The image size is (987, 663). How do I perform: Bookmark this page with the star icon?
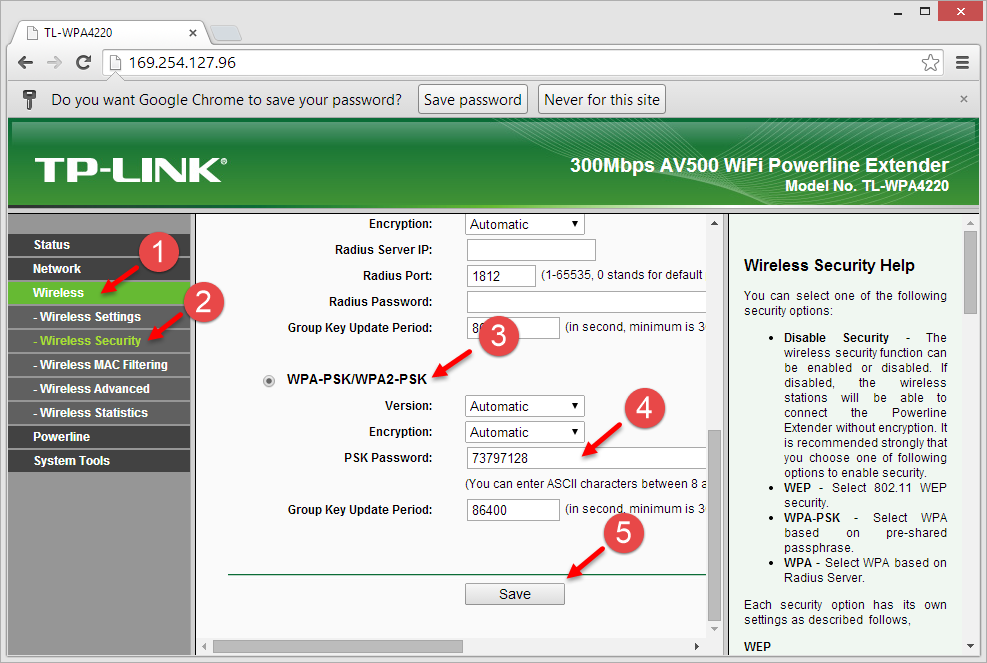930,62
